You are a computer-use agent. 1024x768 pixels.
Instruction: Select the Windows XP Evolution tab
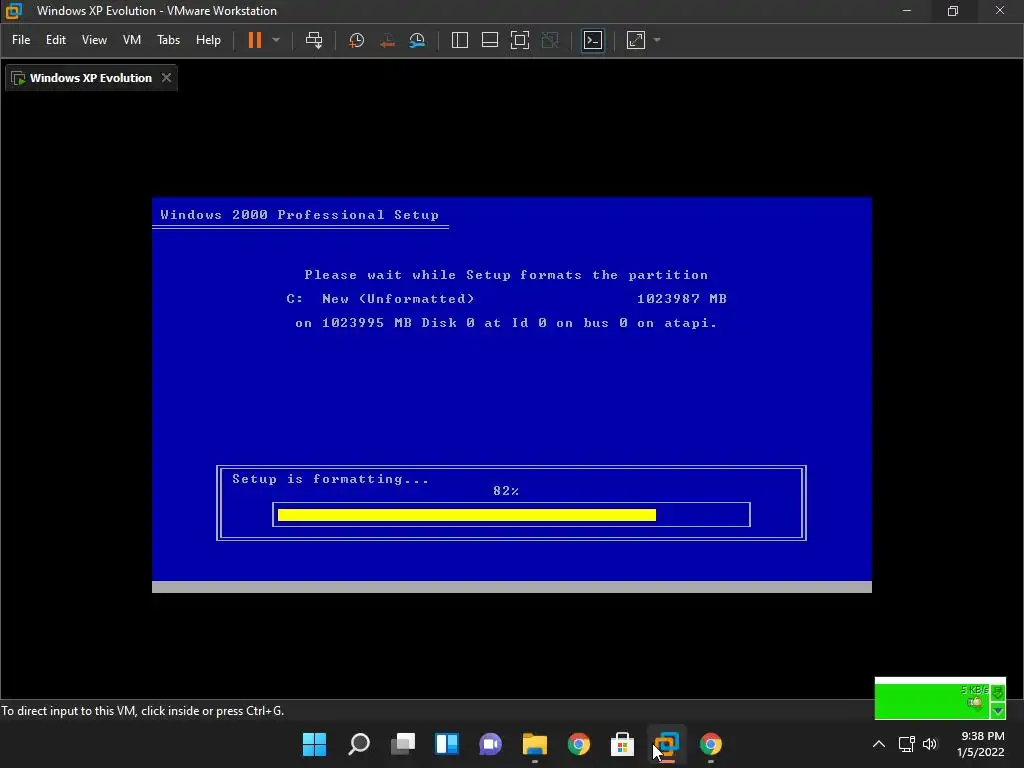coord(90,78)
